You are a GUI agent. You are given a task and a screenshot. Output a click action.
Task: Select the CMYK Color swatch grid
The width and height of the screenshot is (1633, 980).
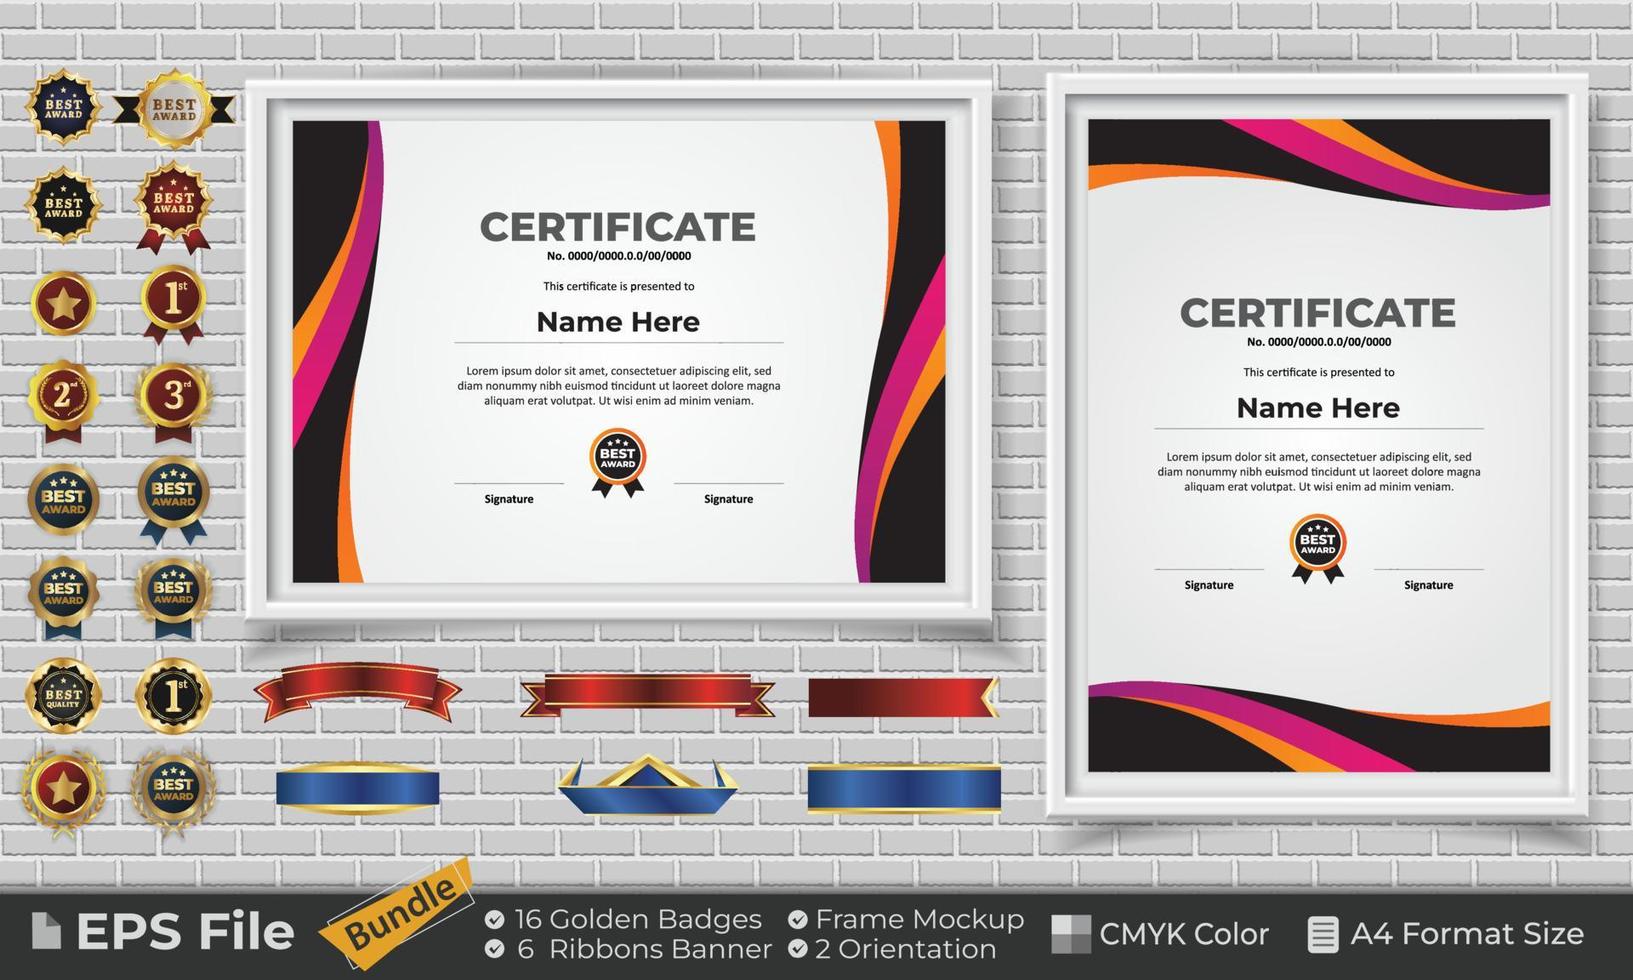[1070, 933]
